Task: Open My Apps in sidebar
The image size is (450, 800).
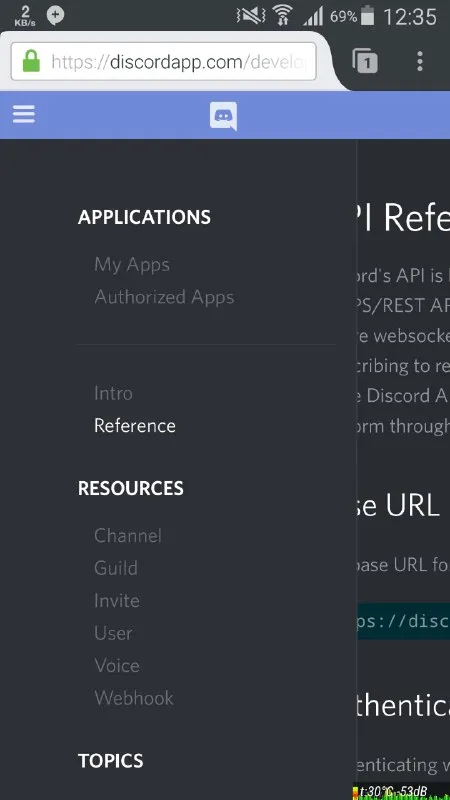Action: click(x=132, y=264)
